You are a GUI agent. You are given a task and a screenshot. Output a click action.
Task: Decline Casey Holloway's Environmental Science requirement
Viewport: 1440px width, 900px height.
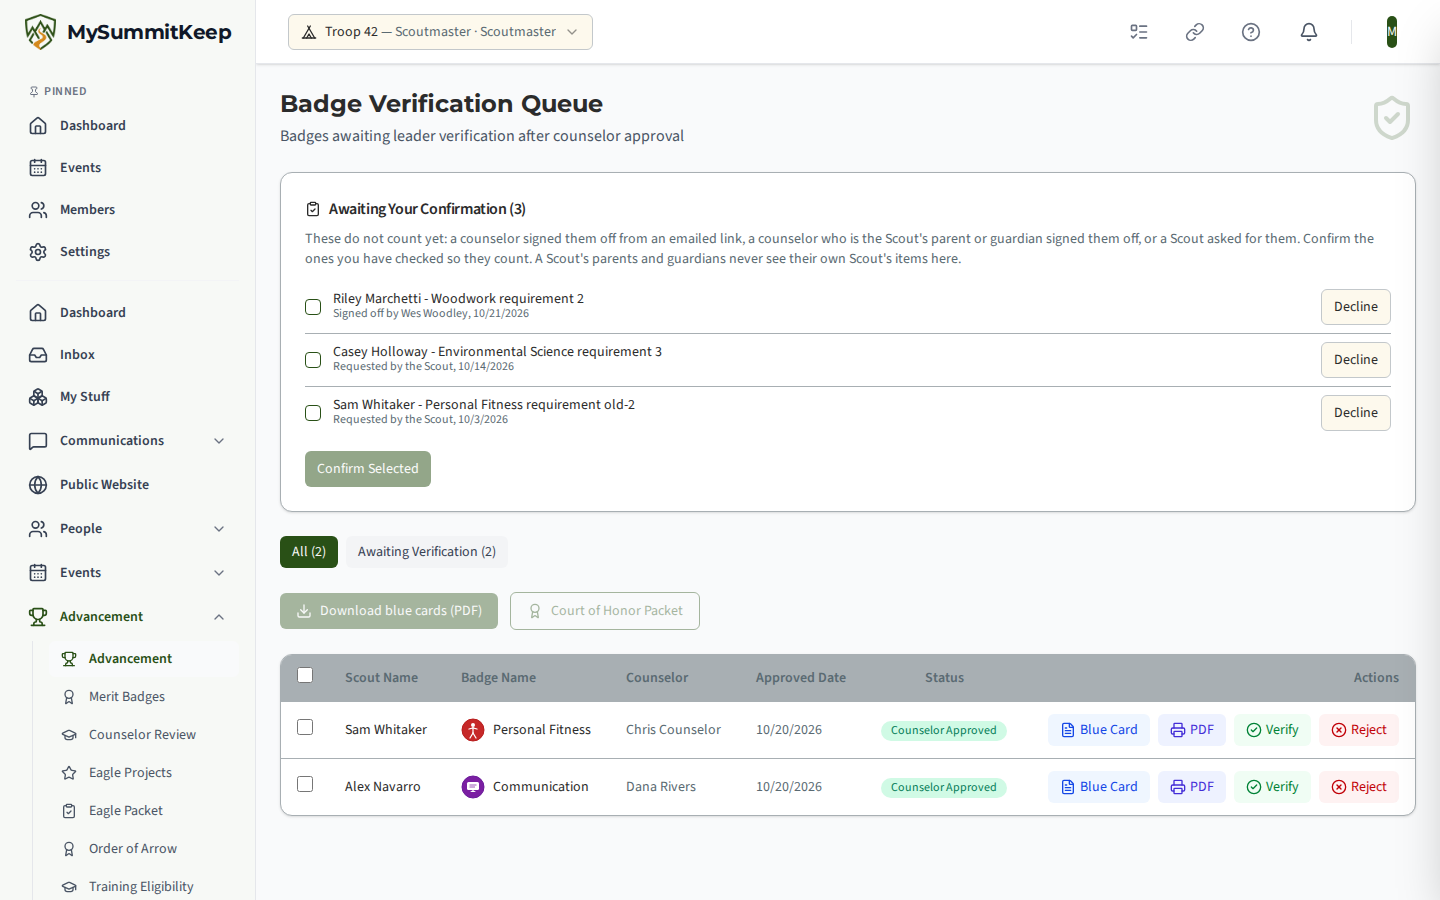[1356, 360]
